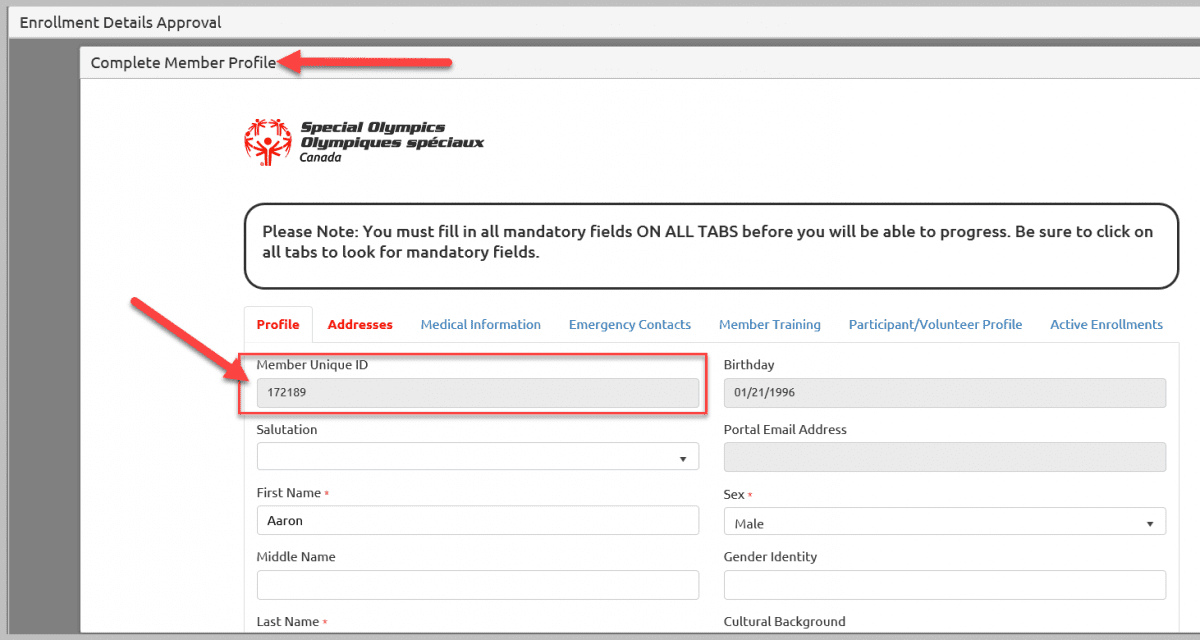The height and width of the screenshot is (640, 1200).
Task: Click the Birthday field showing 01/21/1996
Action: coord(944,393)
